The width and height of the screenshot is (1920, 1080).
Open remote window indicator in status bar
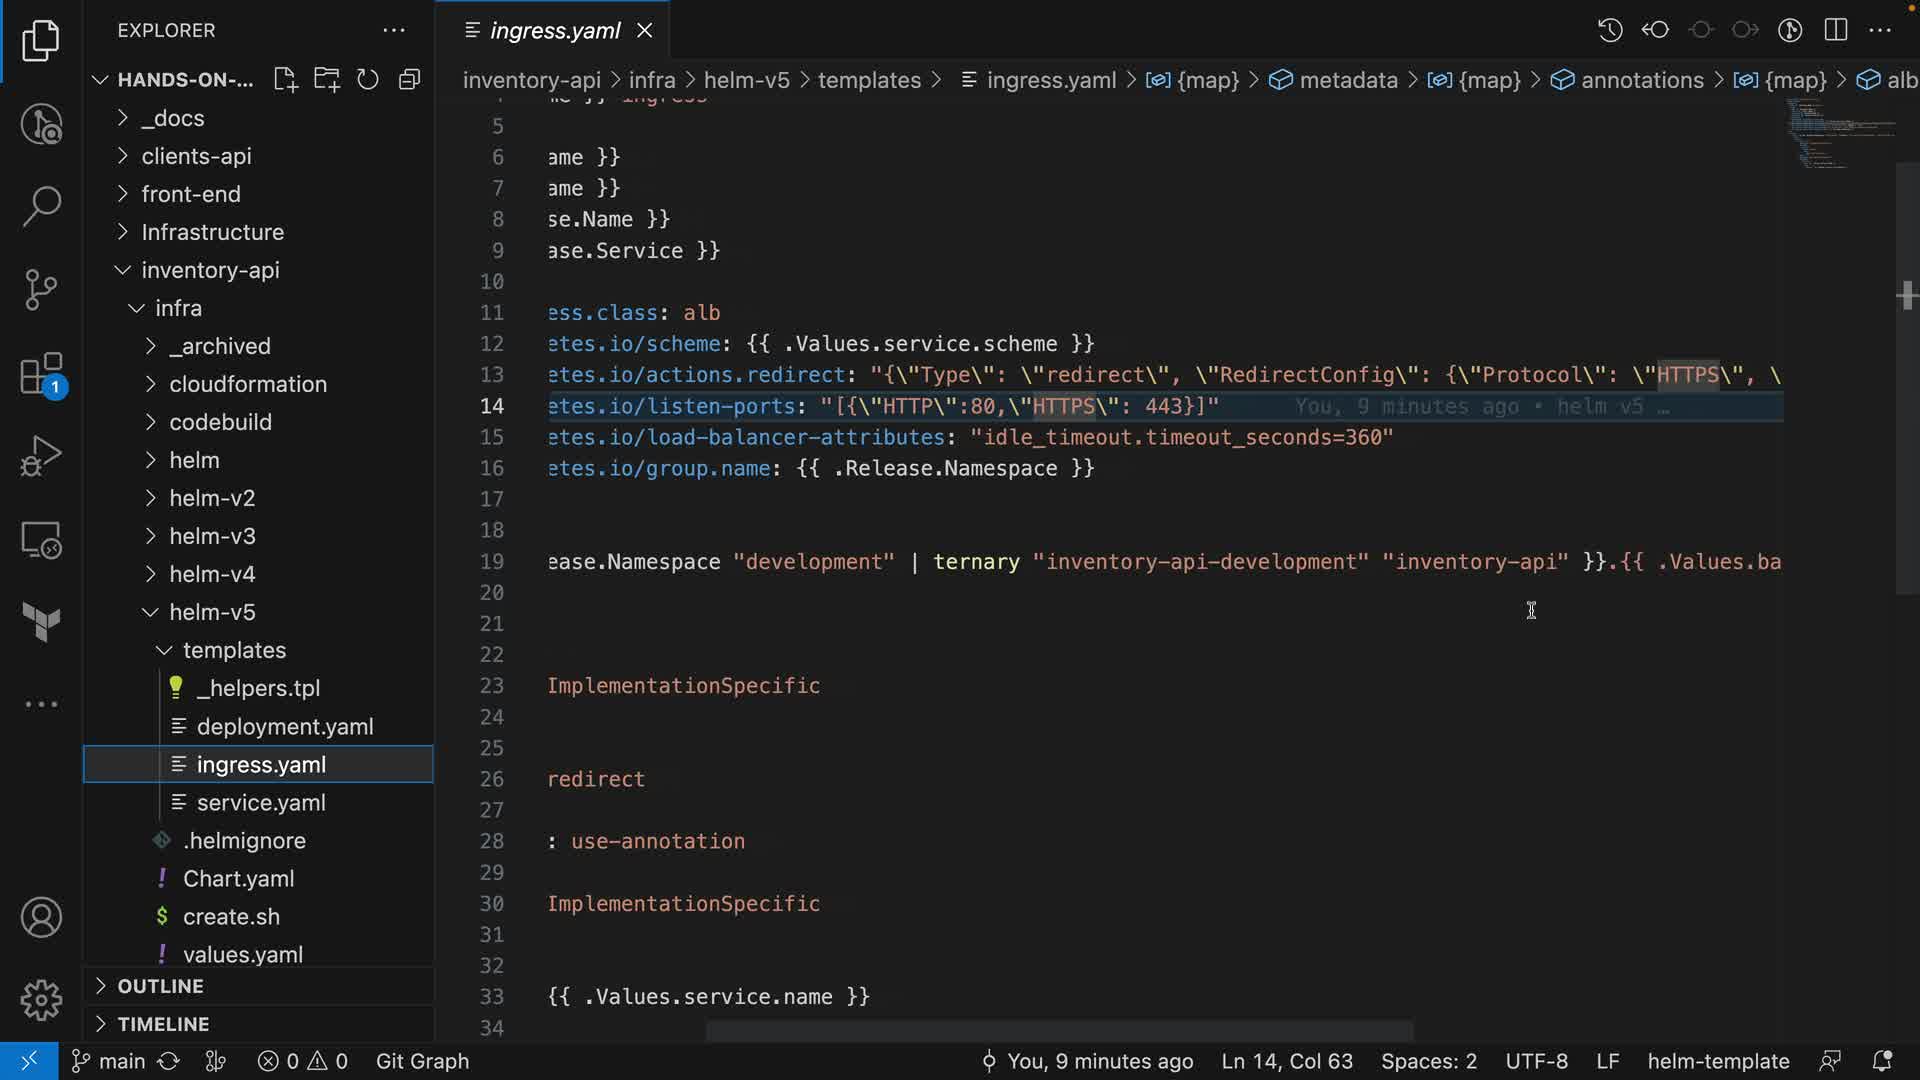(x=29, y=1061)
